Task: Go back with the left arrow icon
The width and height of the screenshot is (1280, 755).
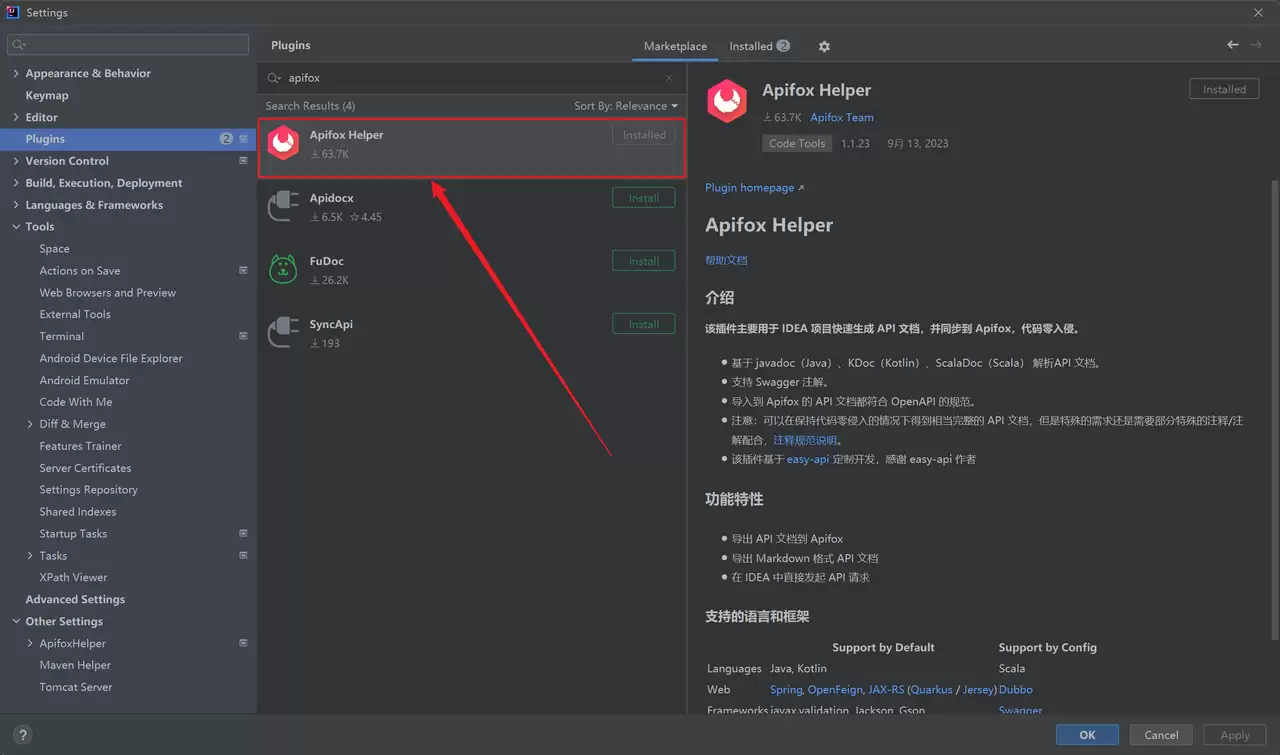Action: coord(1232,45)
